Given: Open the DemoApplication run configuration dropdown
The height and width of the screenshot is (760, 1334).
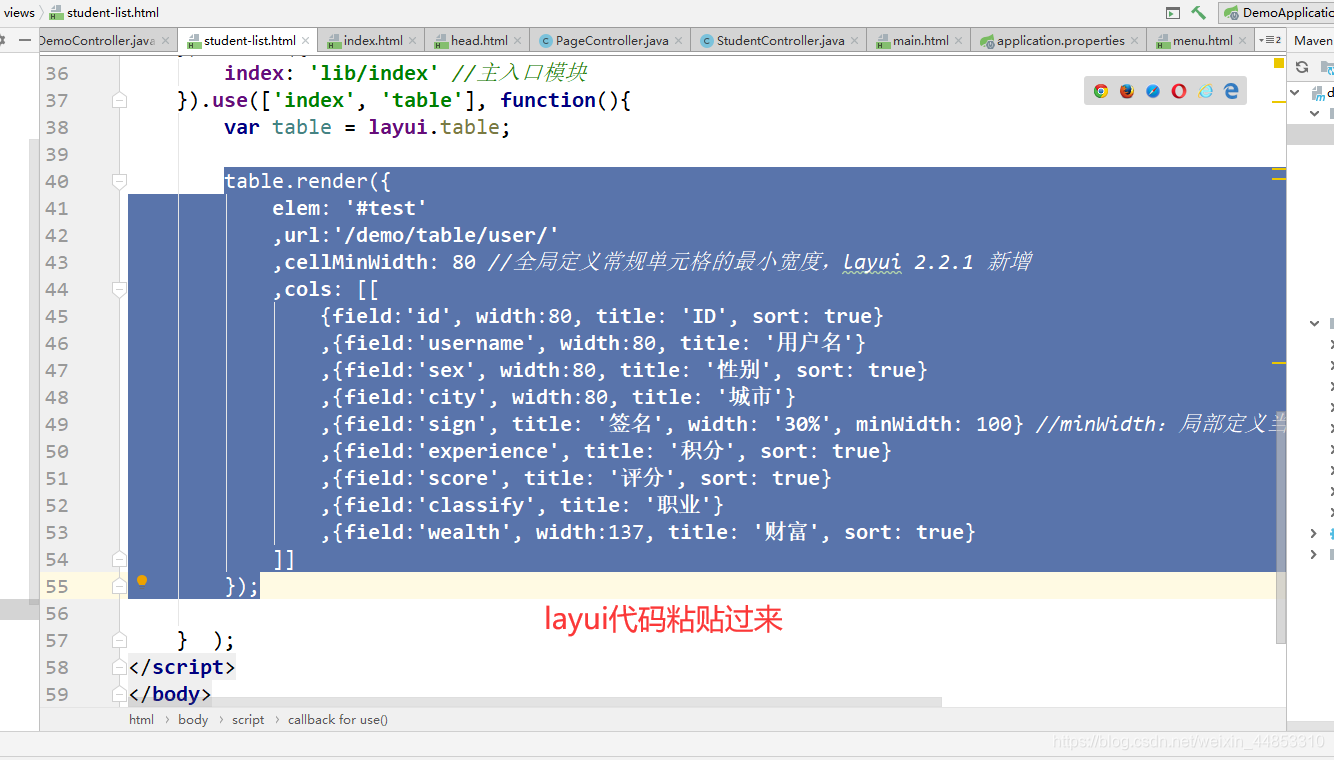Looking at the screenshot, I should pyautogui.click(x=1277, y=13).
